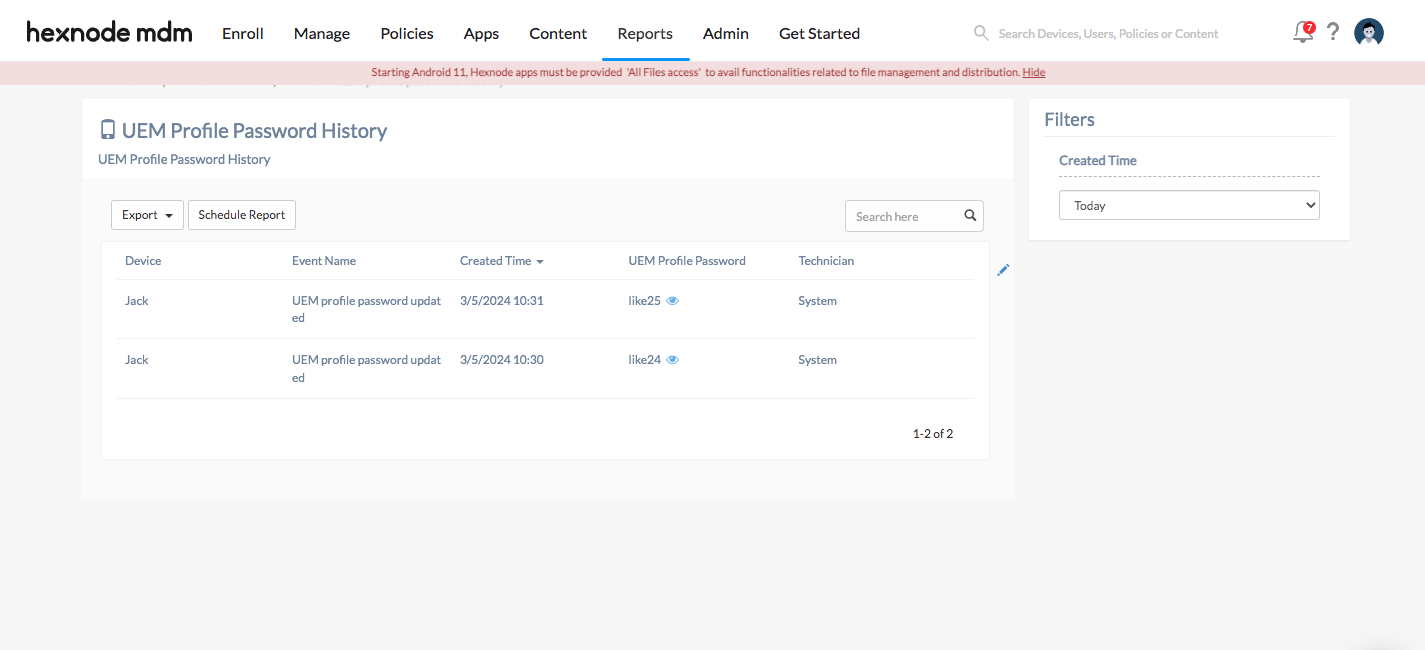Open the help question mark icon
Screen dimensions: 1425x650
tap(1333, 32)
